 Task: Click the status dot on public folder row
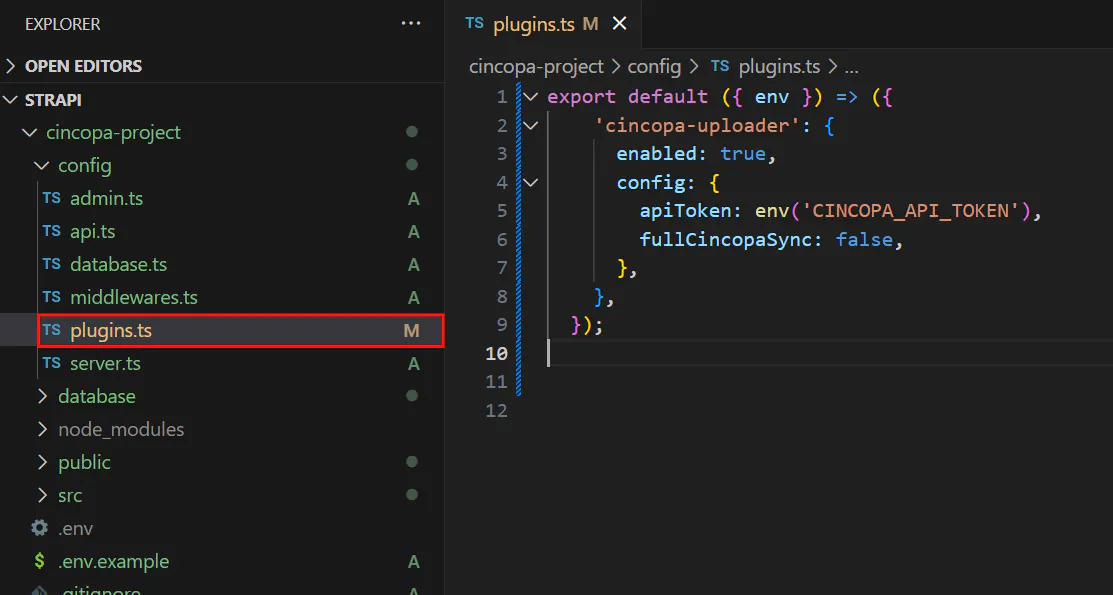pos(412,462)
